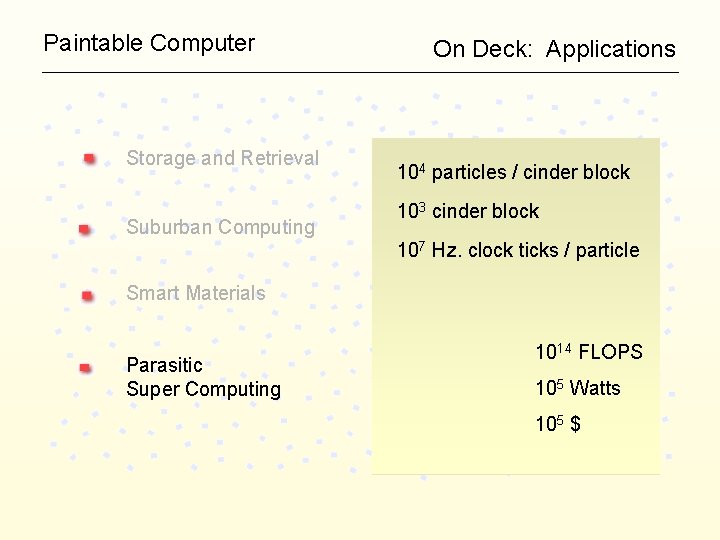Click the "Suburban Computing" bullet text
This screenshot has height=540, width=720.
(x=220, y=227)
